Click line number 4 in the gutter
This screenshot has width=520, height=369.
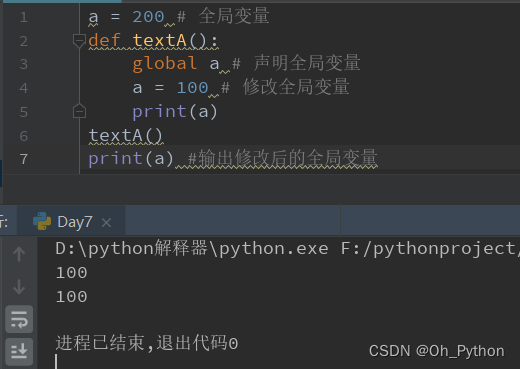tap(24, 88)
